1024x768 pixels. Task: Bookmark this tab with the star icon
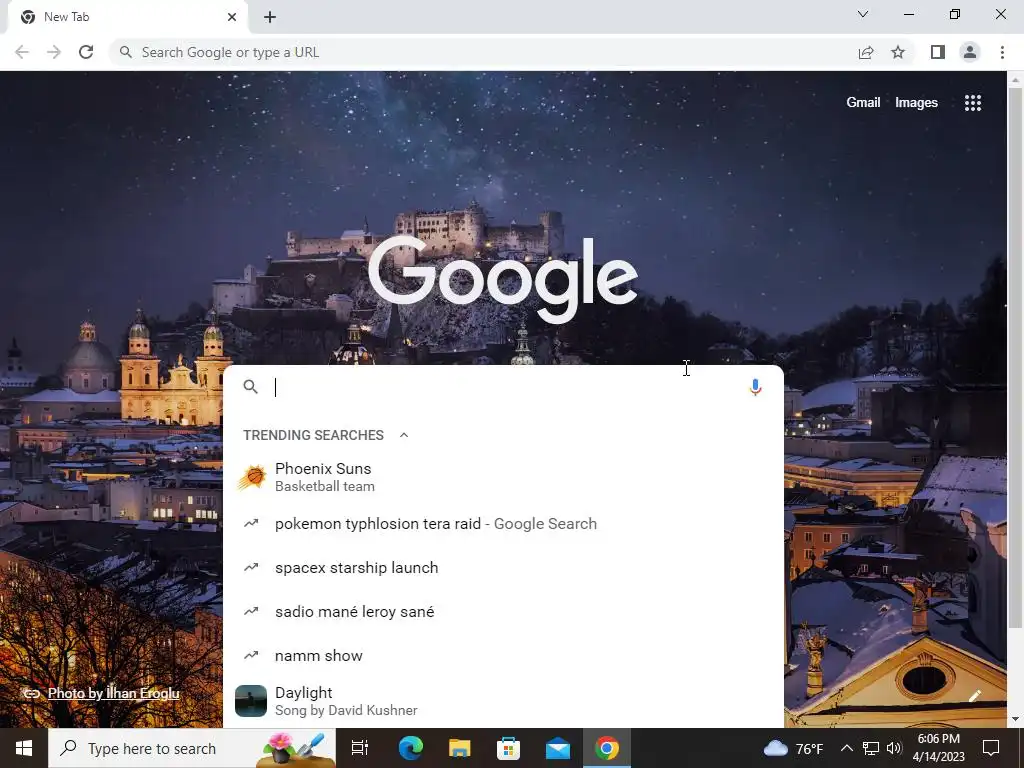click(898, 52)
